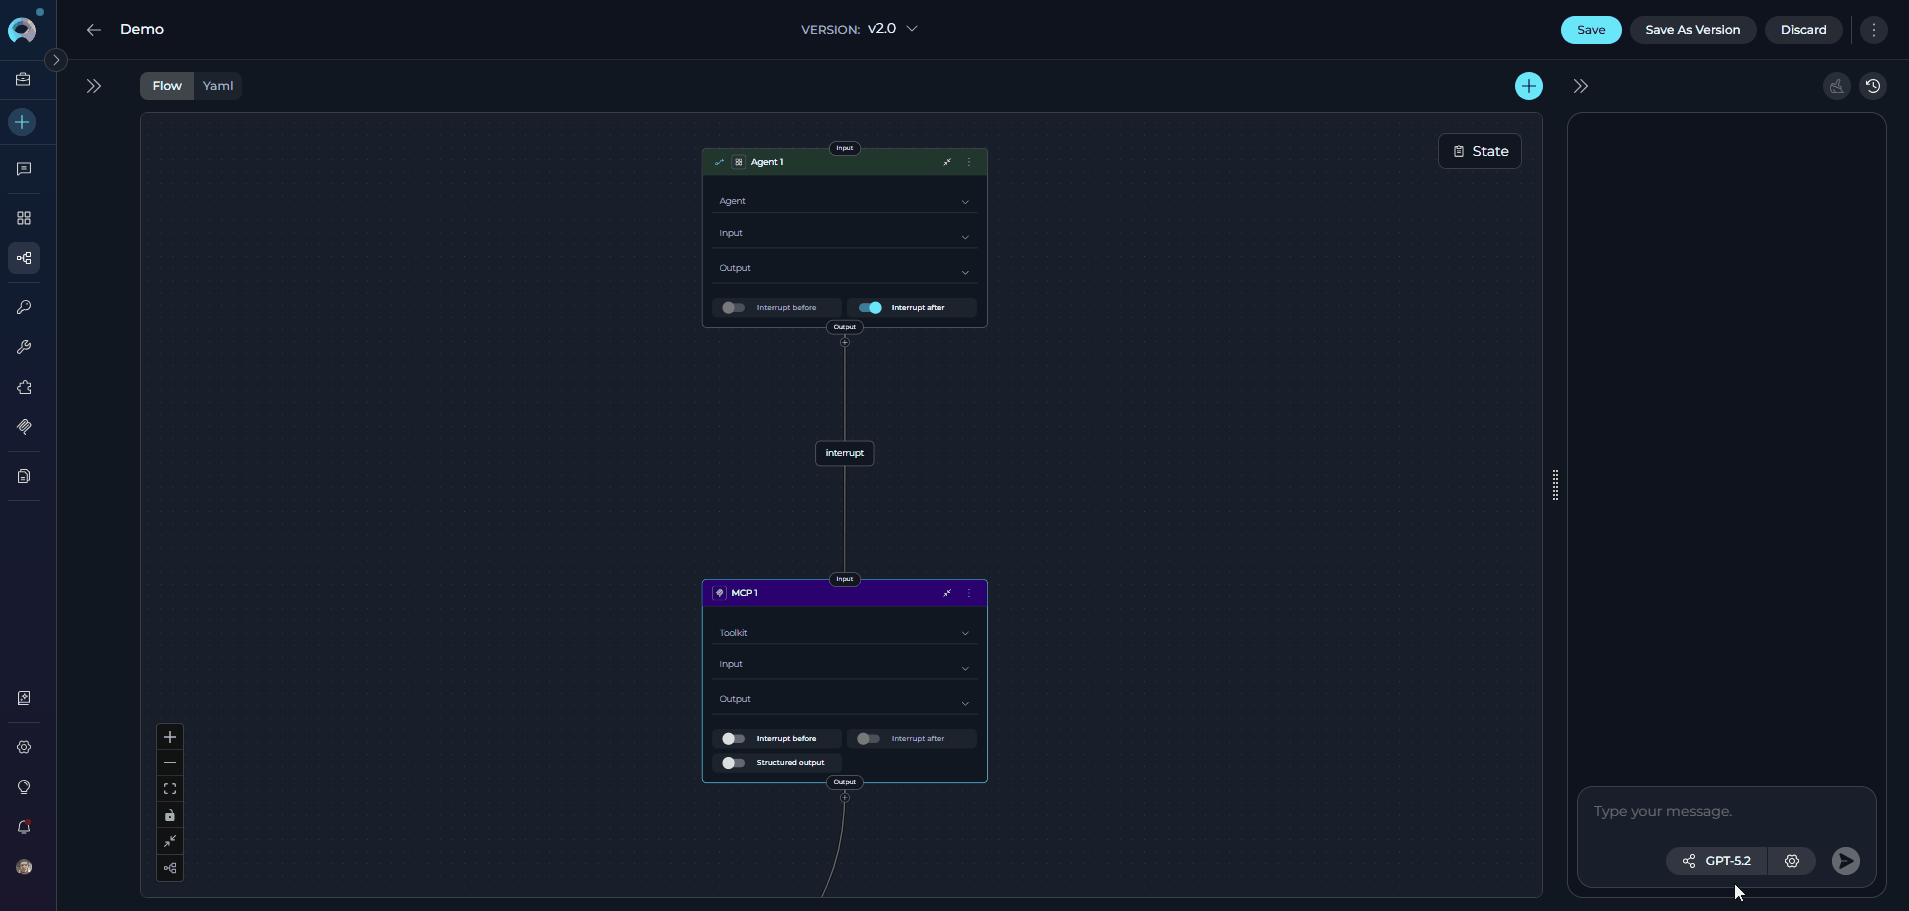Open the three-dot menu at top right
Image resolution: width=1909 pixels, height=911 pixels.
point(1873,30)
